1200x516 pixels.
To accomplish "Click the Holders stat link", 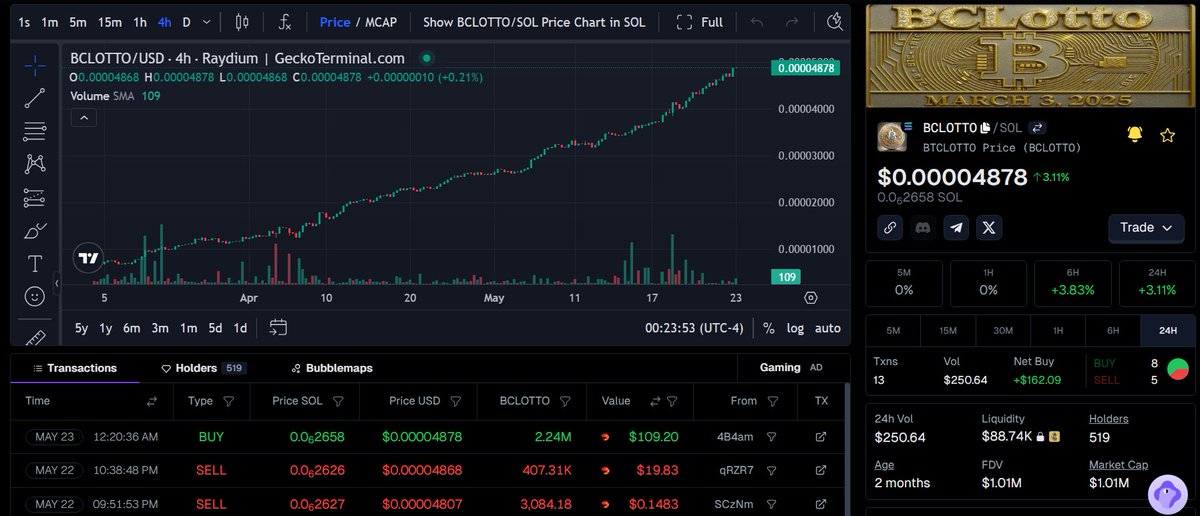I will tap(1109, 419).
